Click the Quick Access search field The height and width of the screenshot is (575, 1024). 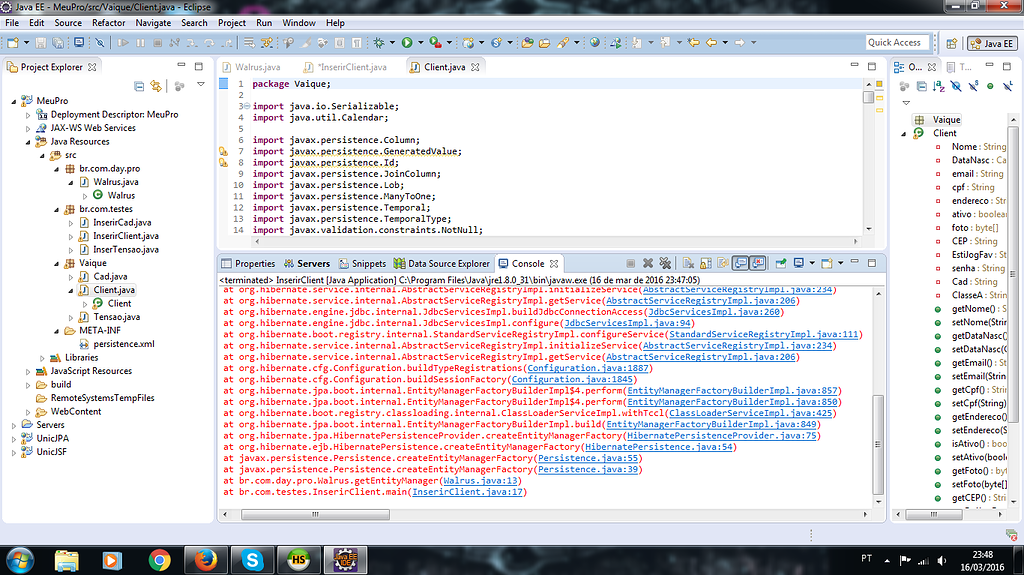coord(894,42)
